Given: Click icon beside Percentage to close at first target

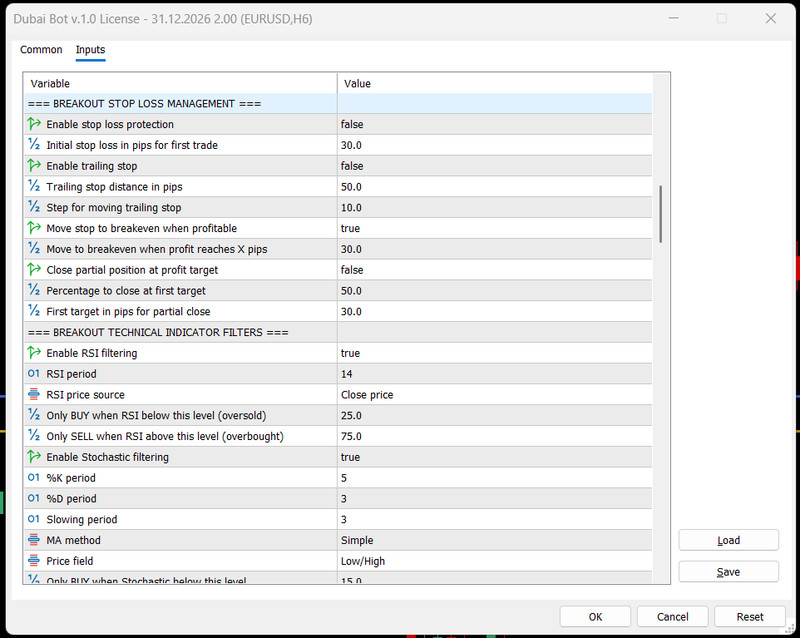Looking at the screenshot, I should [x=34, y=290].
